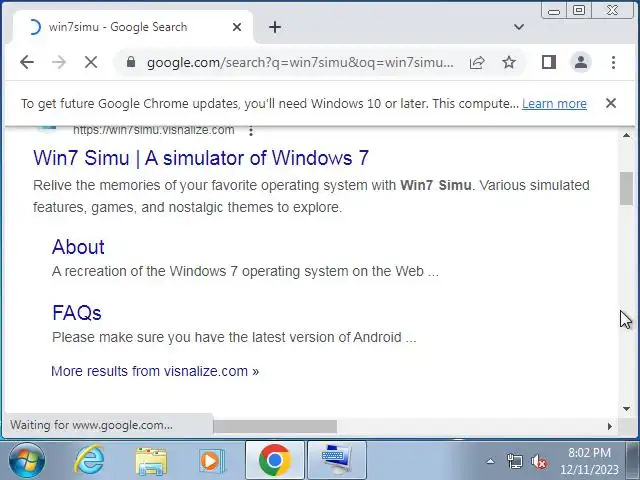Share this page from address bar
Image resolution: width=640 pixels, height=480 pixels.
(477, 62)
